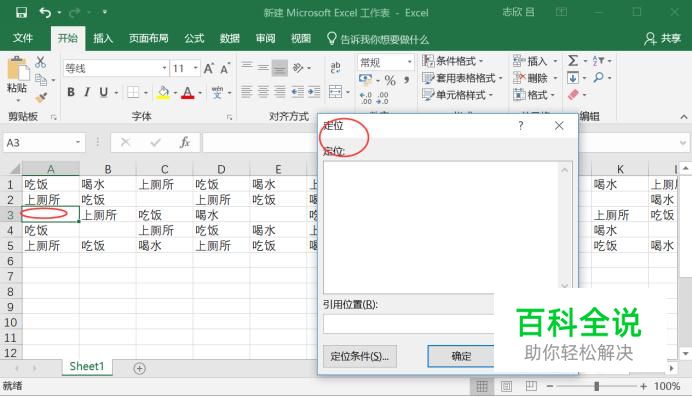Click the phonetic guide wén icon
Viewport: 692px width, 397px height.
pos(217,92)
